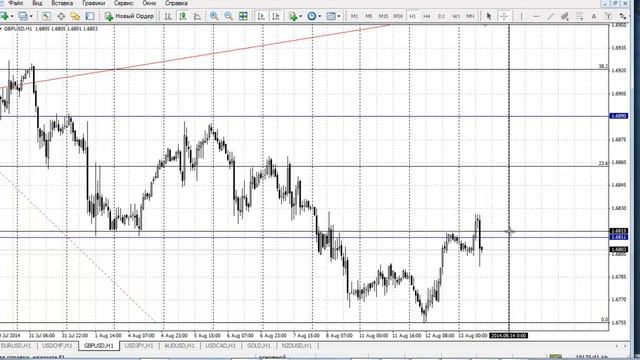This screenshot has height=360, width=640.
Task: Switch chart to line chart type
Action: (x=197, y=16)
